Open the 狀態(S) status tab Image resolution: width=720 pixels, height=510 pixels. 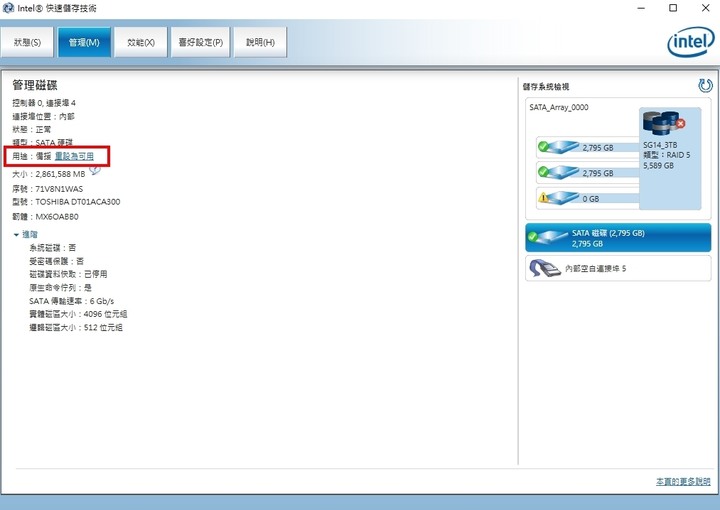click(27, 42)
